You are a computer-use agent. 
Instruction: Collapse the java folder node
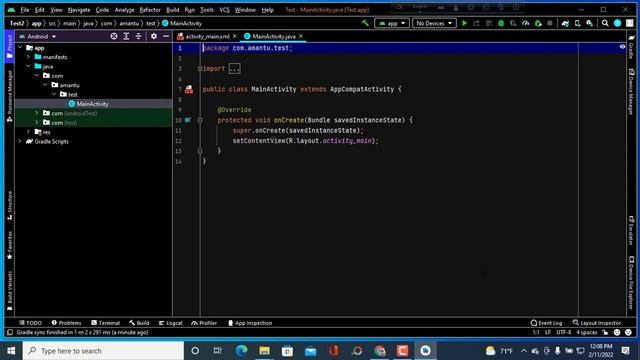click(28, 66)
